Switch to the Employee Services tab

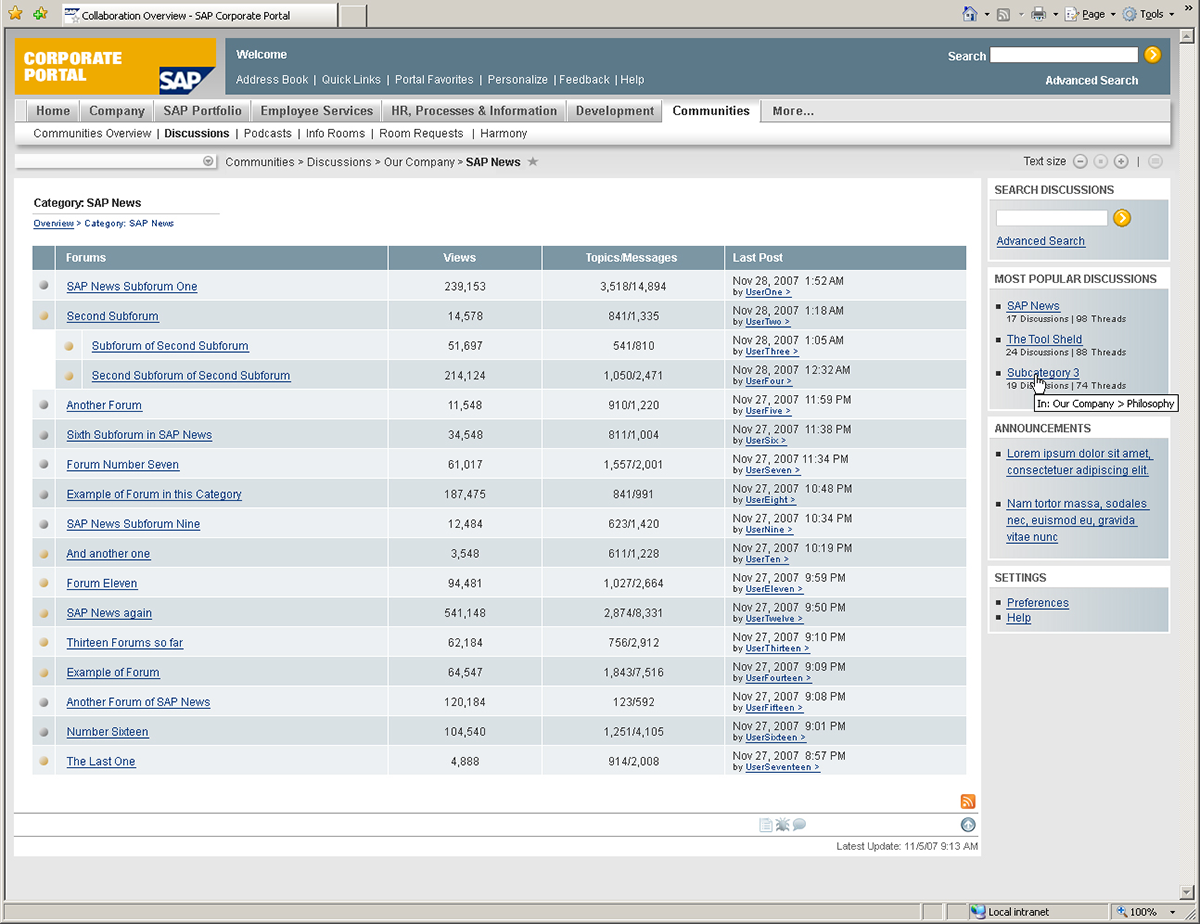pyautogui.click(x=316, y=111)
